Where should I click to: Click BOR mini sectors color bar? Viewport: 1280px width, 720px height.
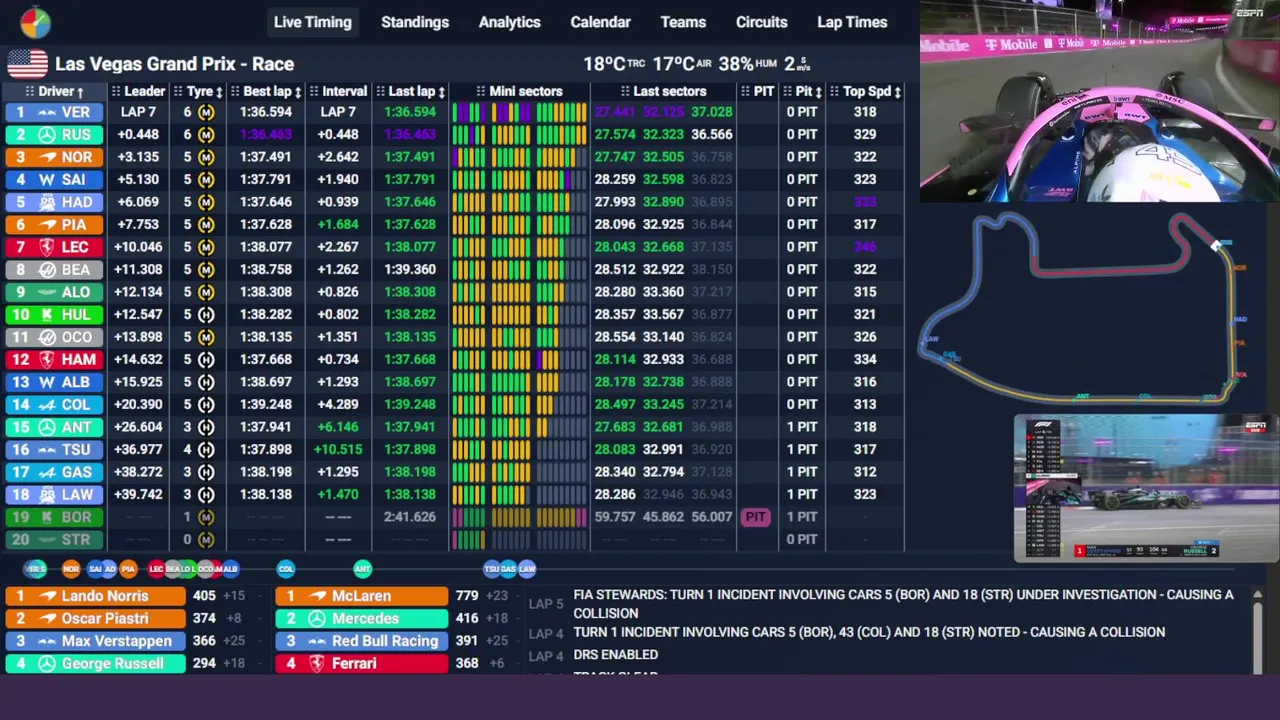519,517
